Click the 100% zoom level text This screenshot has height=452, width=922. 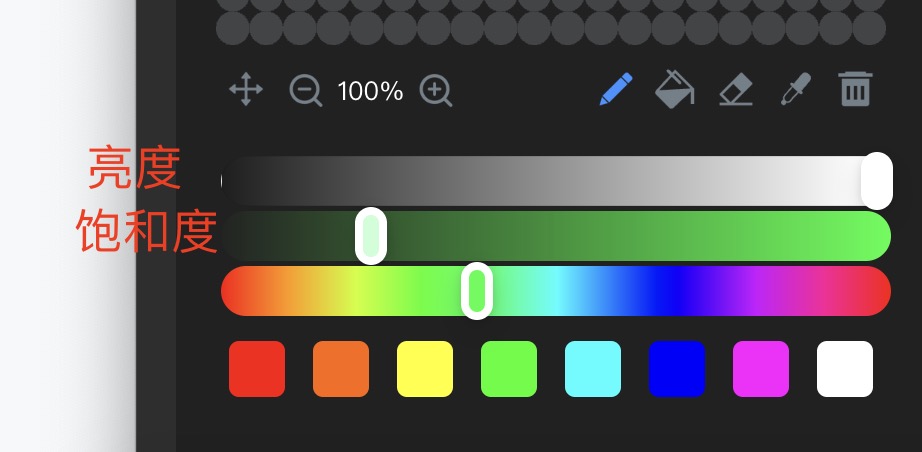[x=370, y=92]
